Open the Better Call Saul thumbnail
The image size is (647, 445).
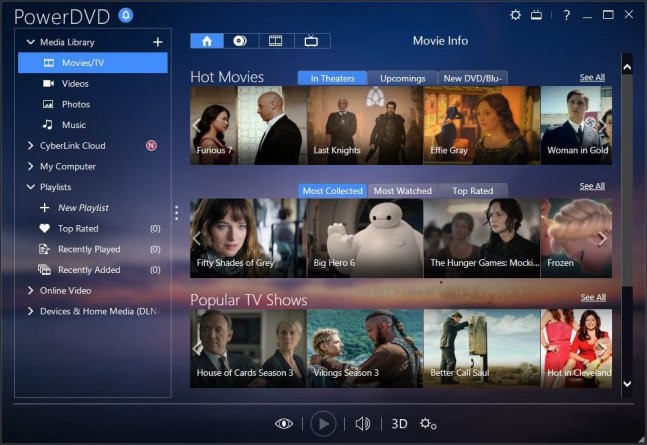coord(482,348)
